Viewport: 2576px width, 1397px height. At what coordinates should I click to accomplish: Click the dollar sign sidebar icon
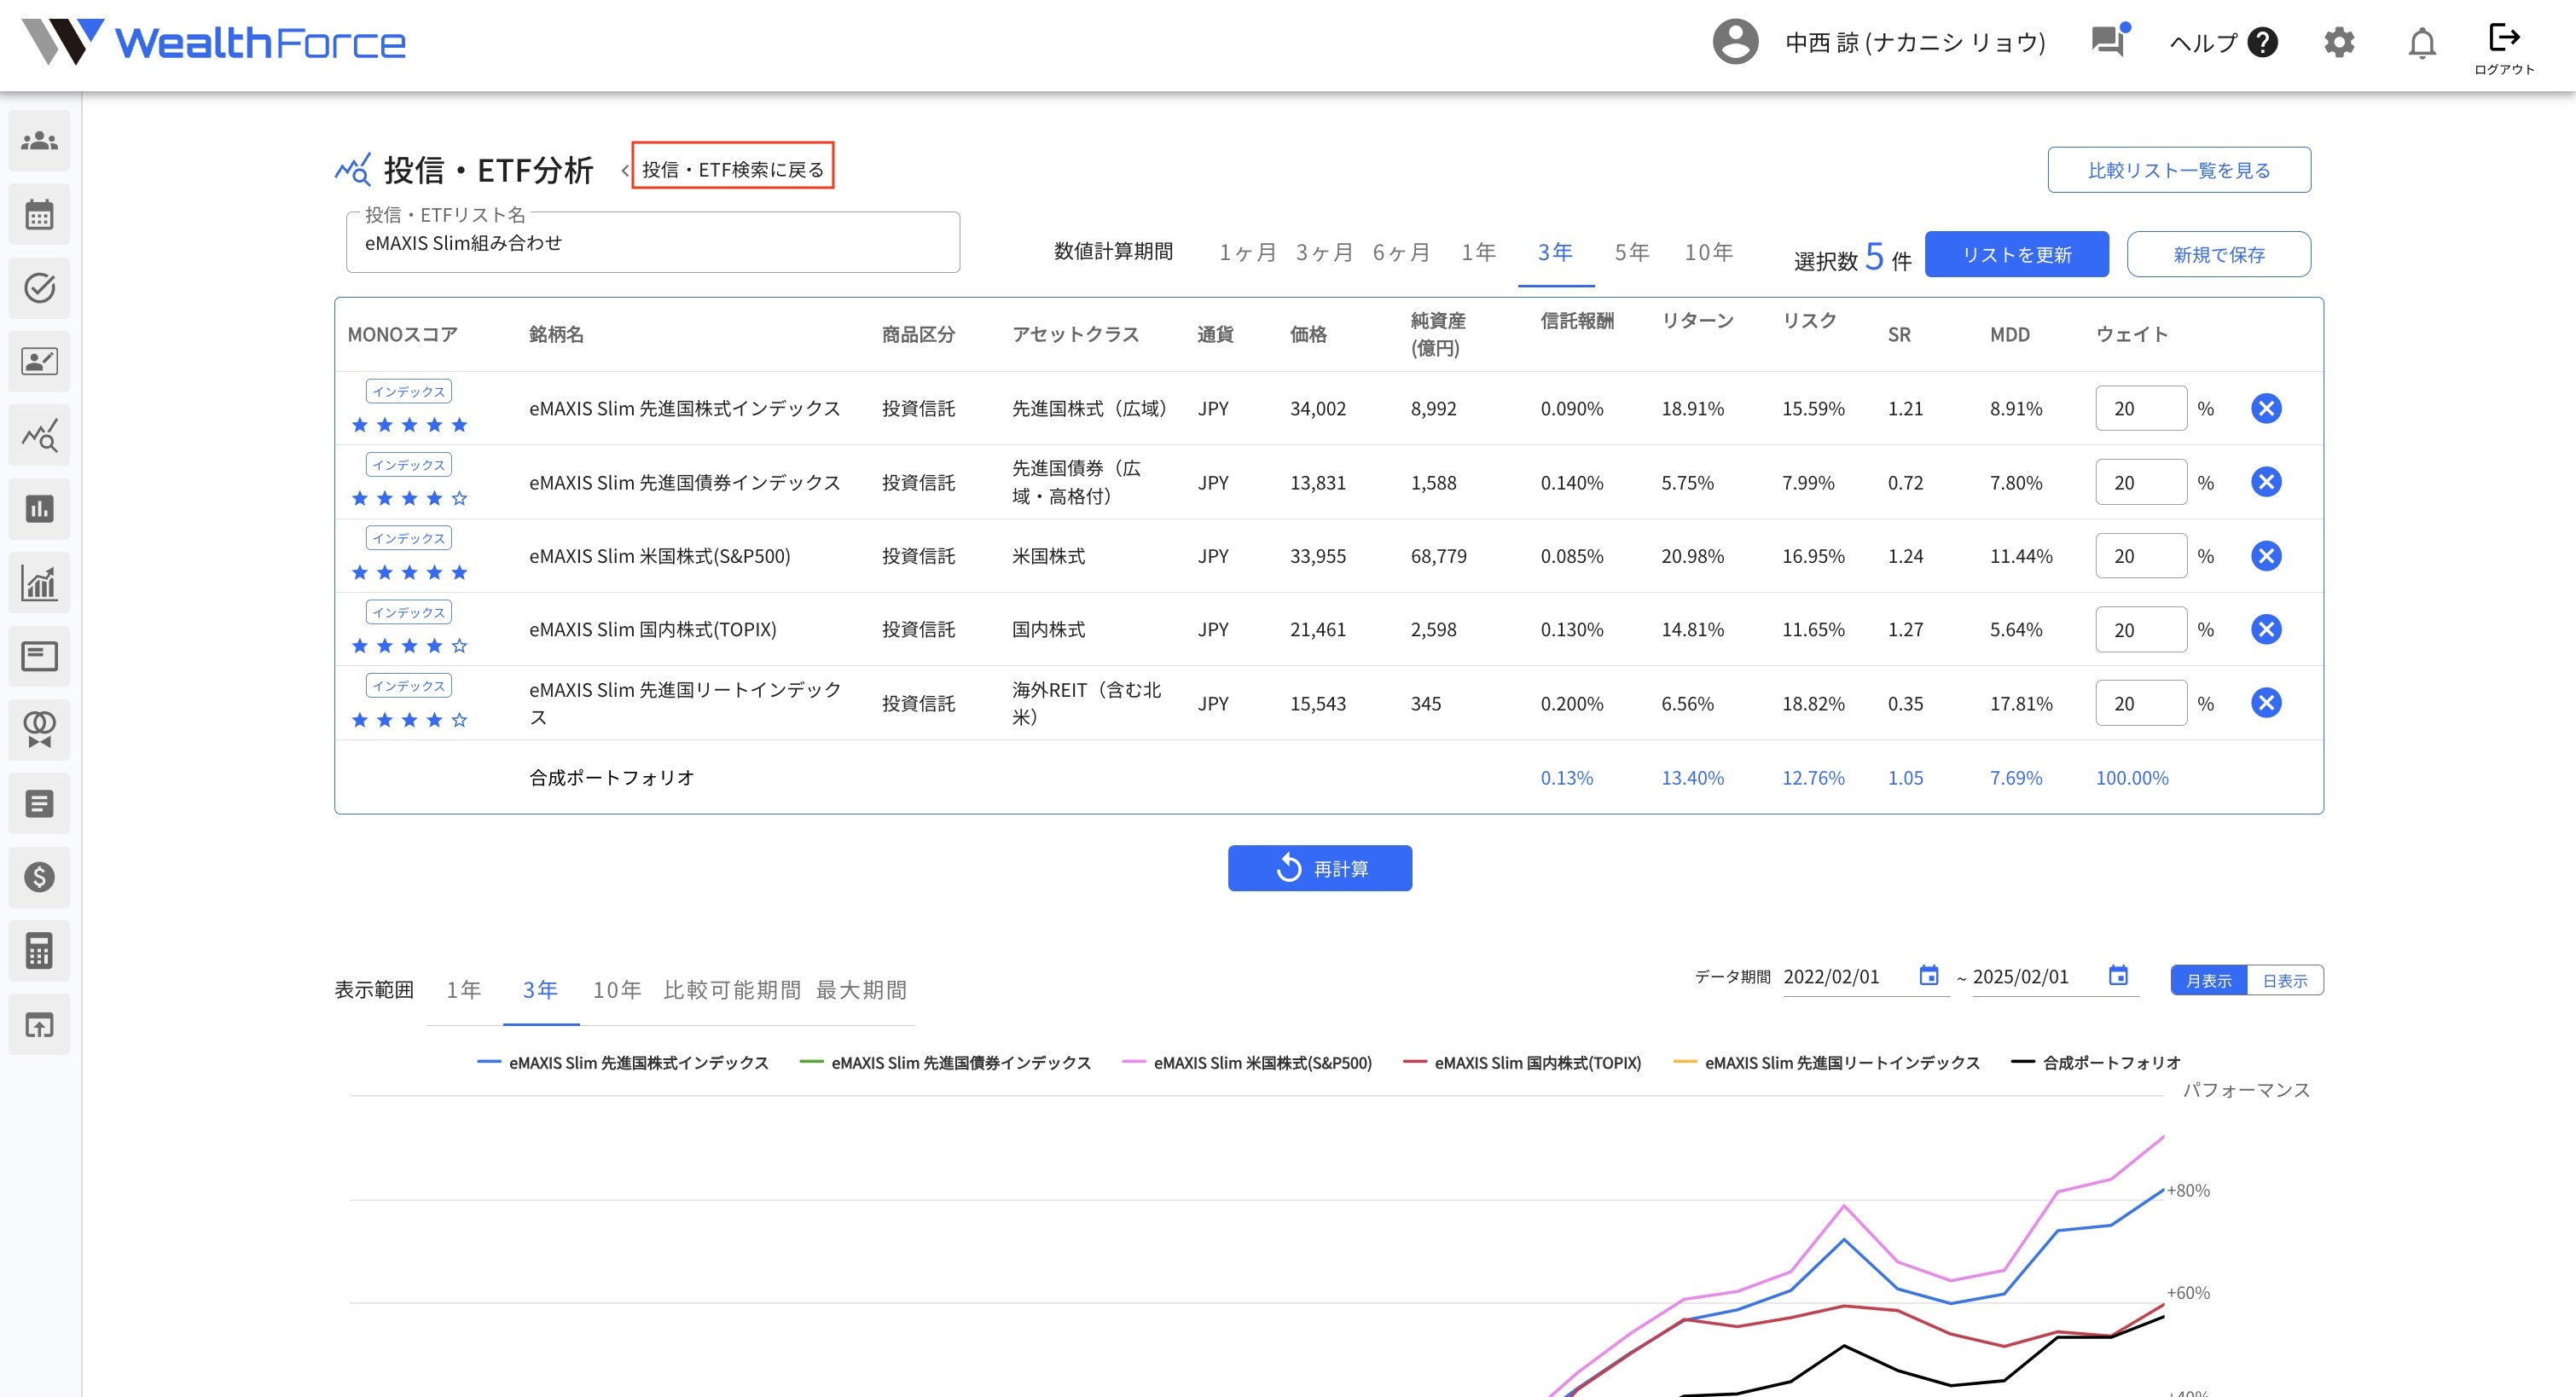pos(39,877)
